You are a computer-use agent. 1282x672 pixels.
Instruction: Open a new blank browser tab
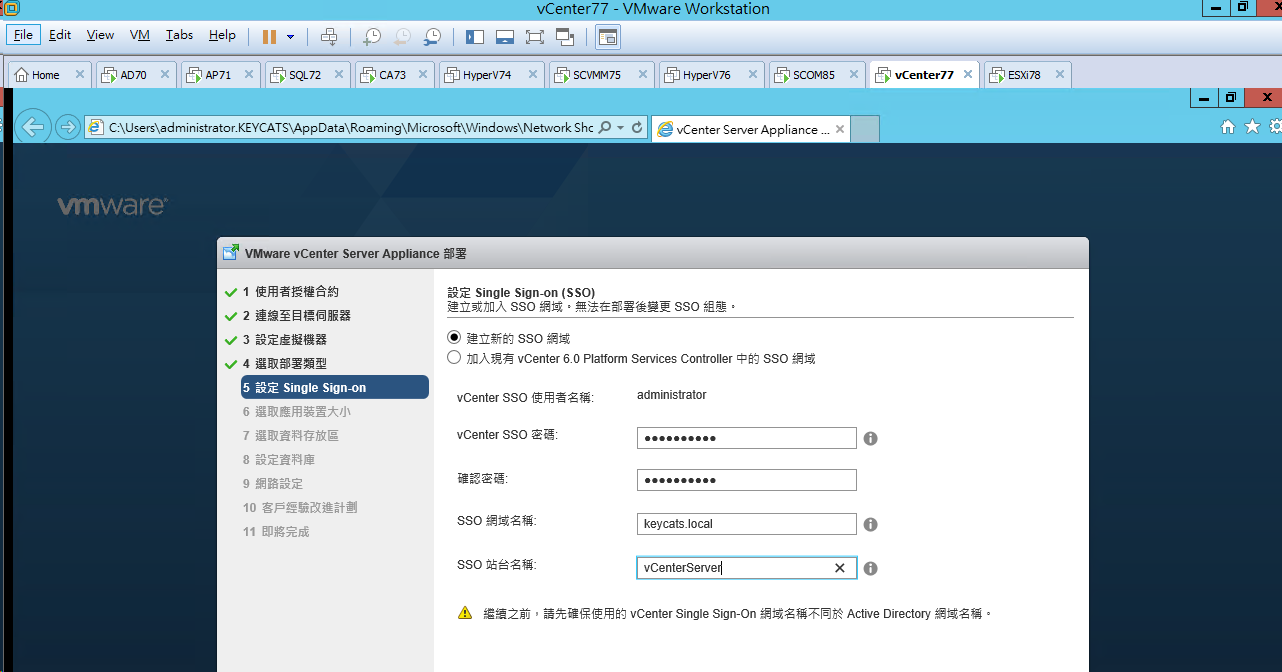[x=865, y=129]
